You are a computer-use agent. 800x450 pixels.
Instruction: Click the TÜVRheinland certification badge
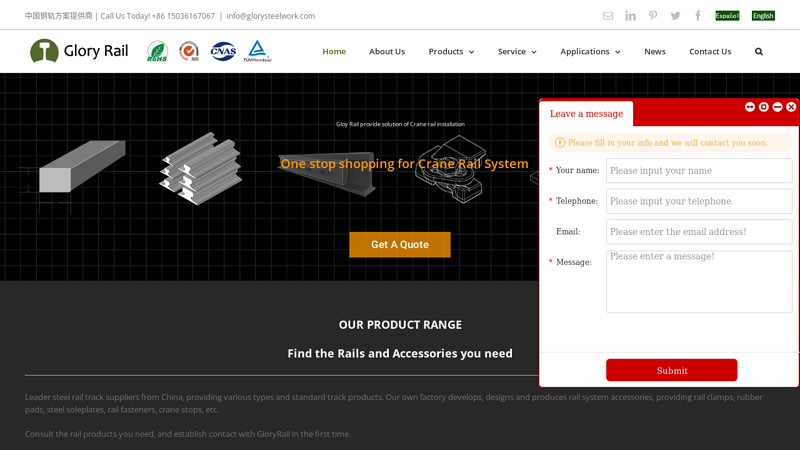[257, 52]
